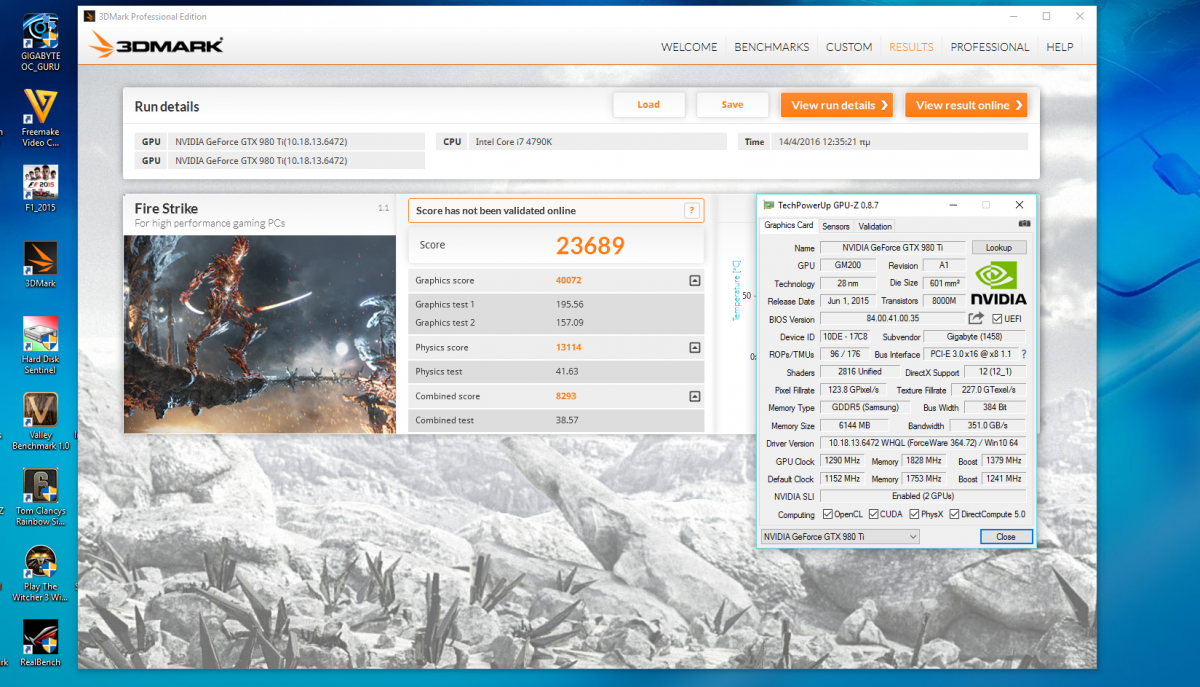Click the Fire Strike preview image

coord(260,335)
